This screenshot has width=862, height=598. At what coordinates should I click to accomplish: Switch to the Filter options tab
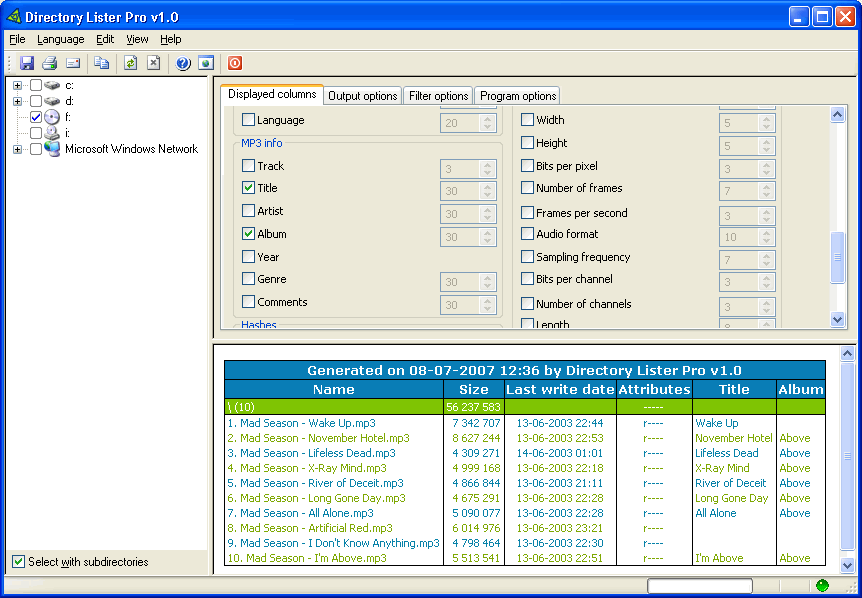pos(438,96)
